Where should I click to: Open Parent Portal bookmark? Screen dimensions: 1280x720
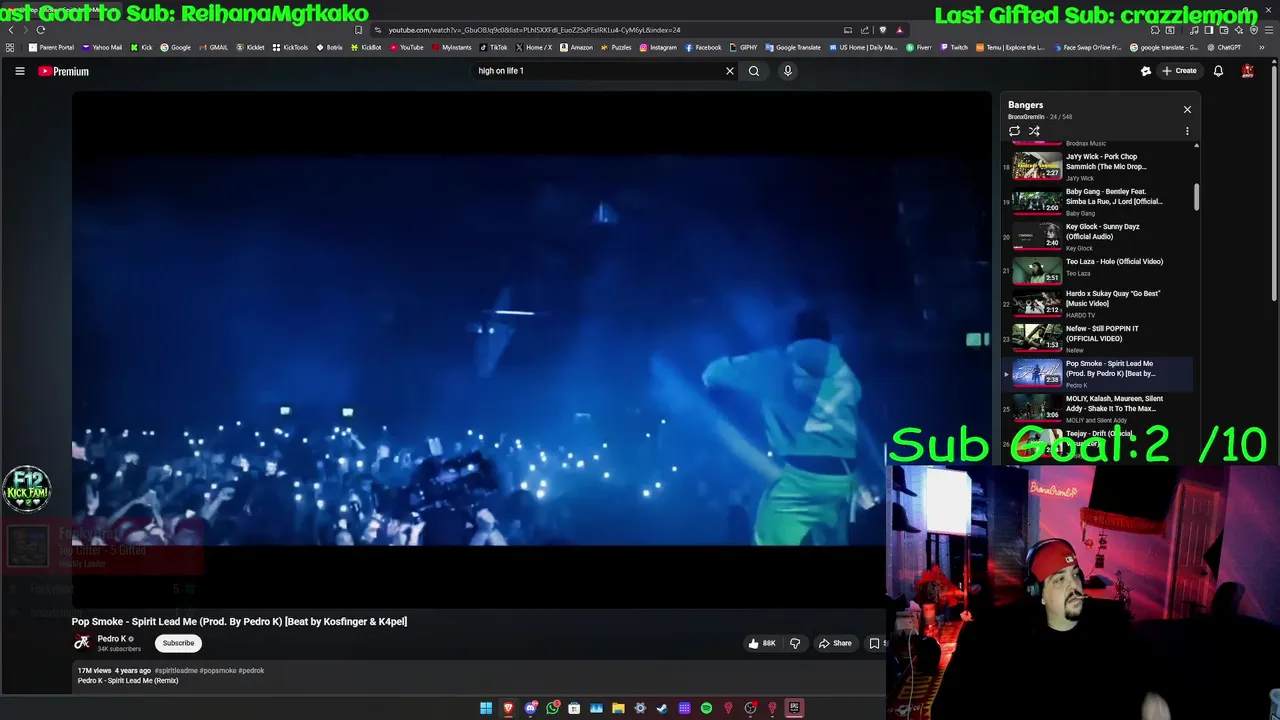(52, 47)
